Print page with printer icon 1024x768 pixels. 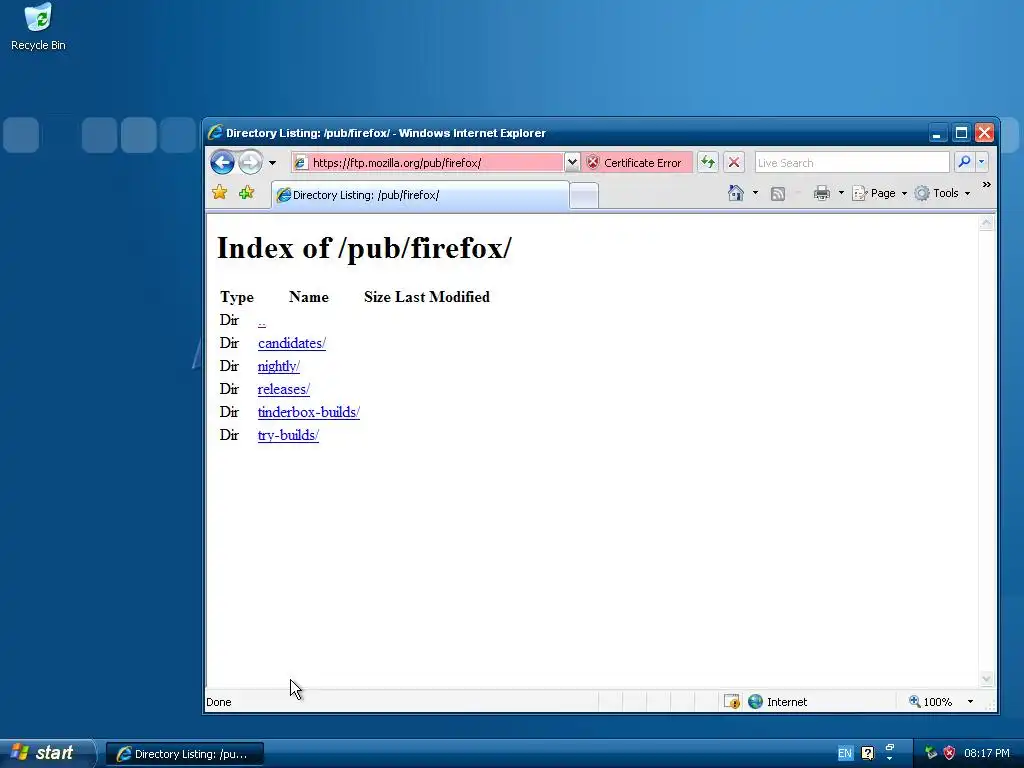[822, 193]
